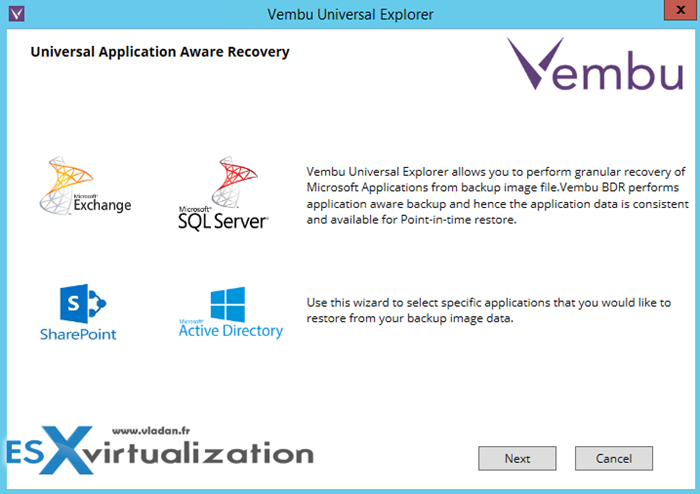Screen dimensions: 700x494
Task: Close the Vembu Universal Explorer window
Action: click(680, 10)
